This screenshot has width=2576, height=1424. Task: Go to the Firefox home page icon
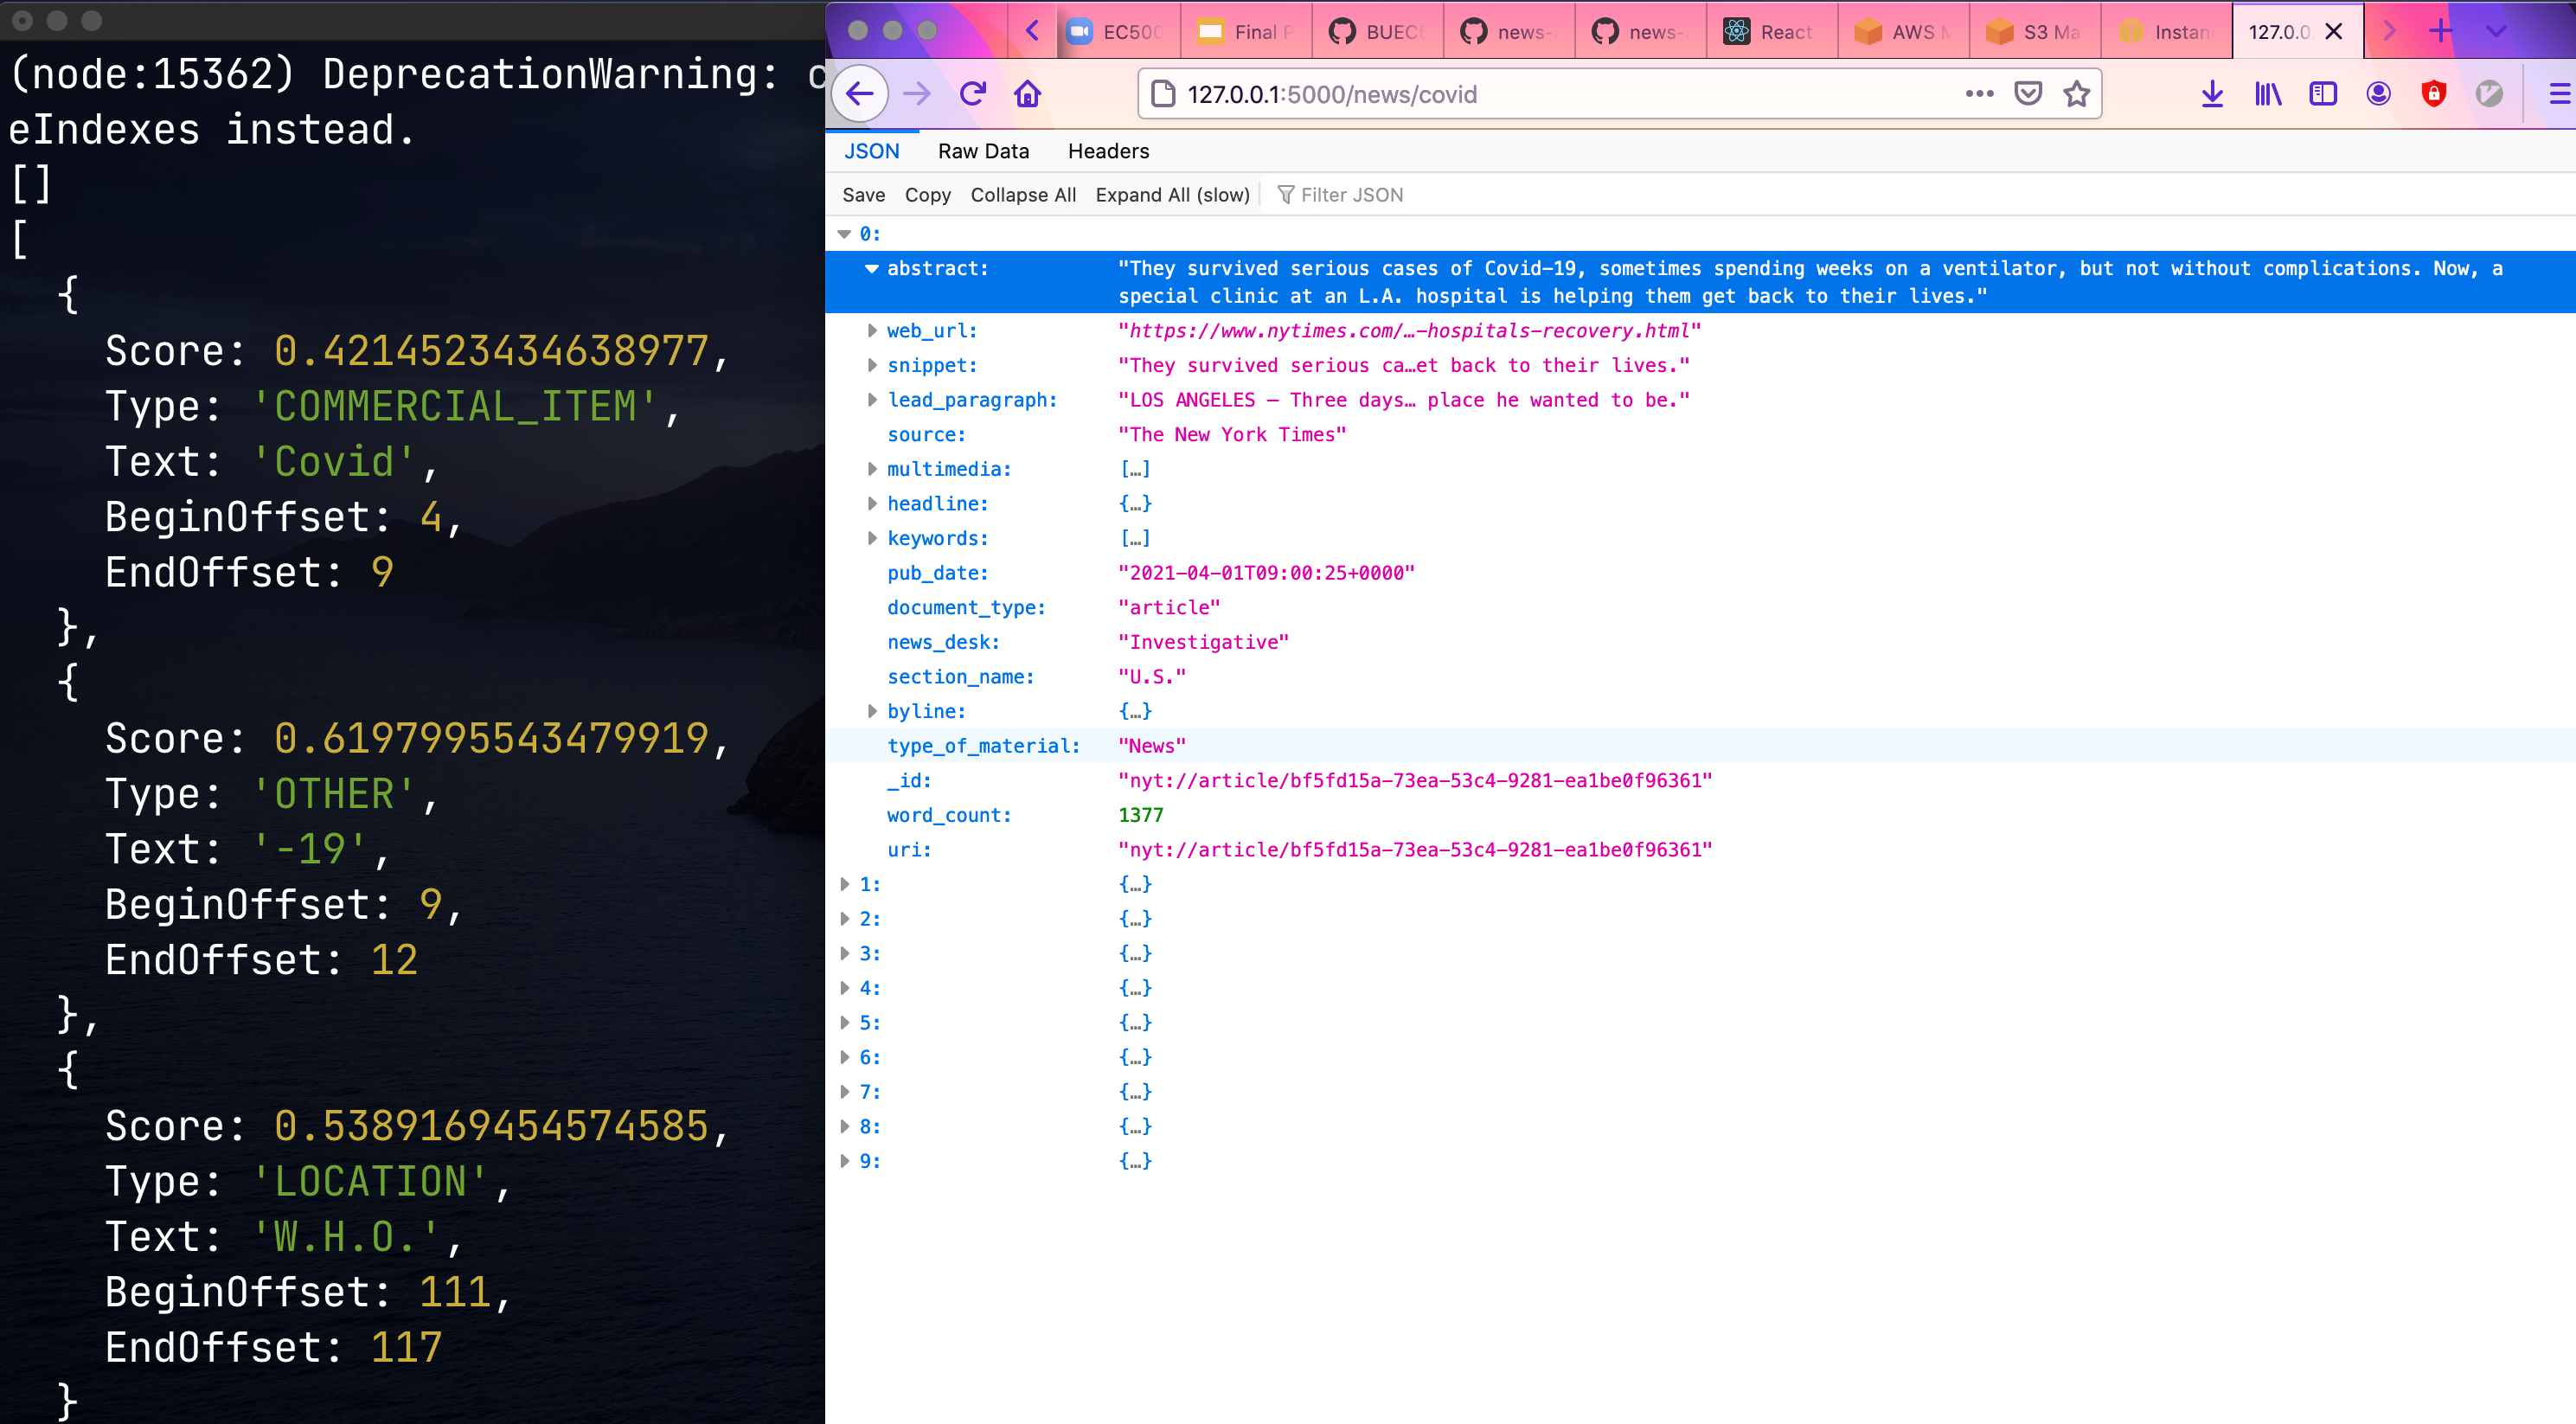pos(1027,94)
